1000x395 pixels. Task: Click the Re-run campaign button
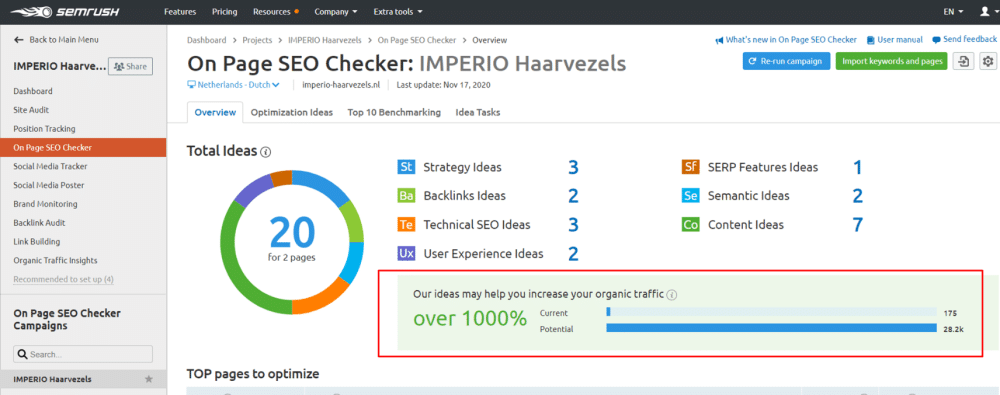786,61
